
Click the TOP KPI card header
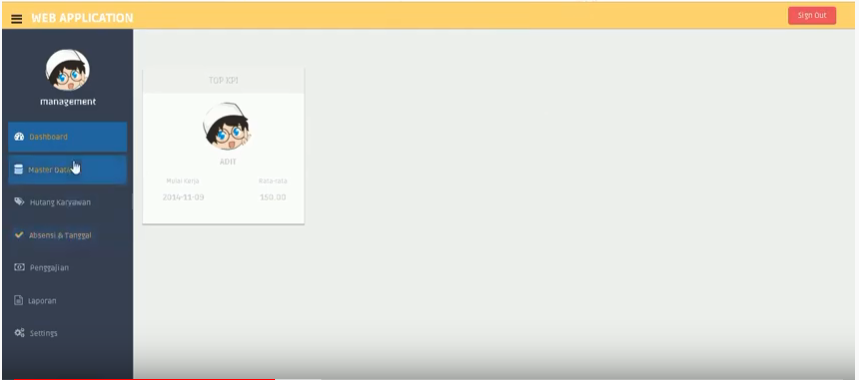pyautogui.click(x=224, y=80)
